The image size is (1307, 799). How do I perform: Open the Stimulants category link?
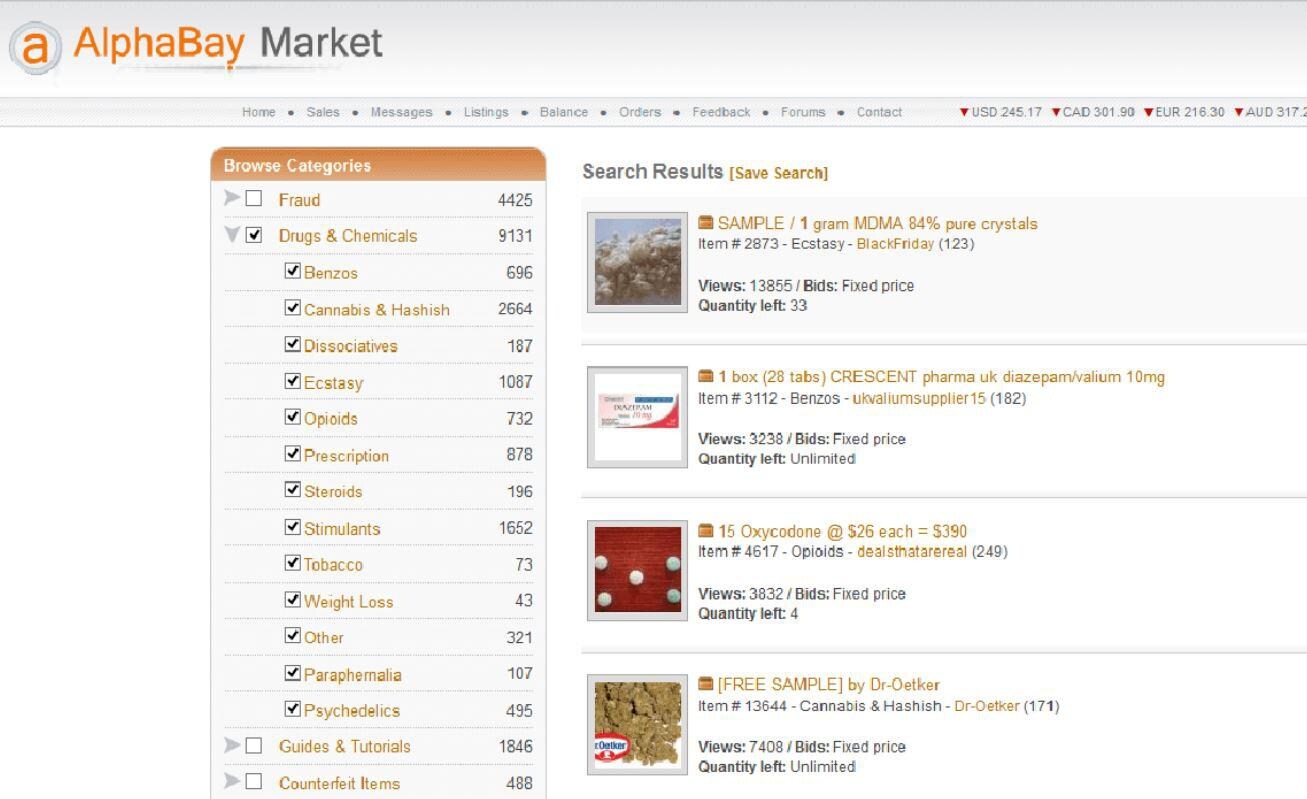click(342, 528)
